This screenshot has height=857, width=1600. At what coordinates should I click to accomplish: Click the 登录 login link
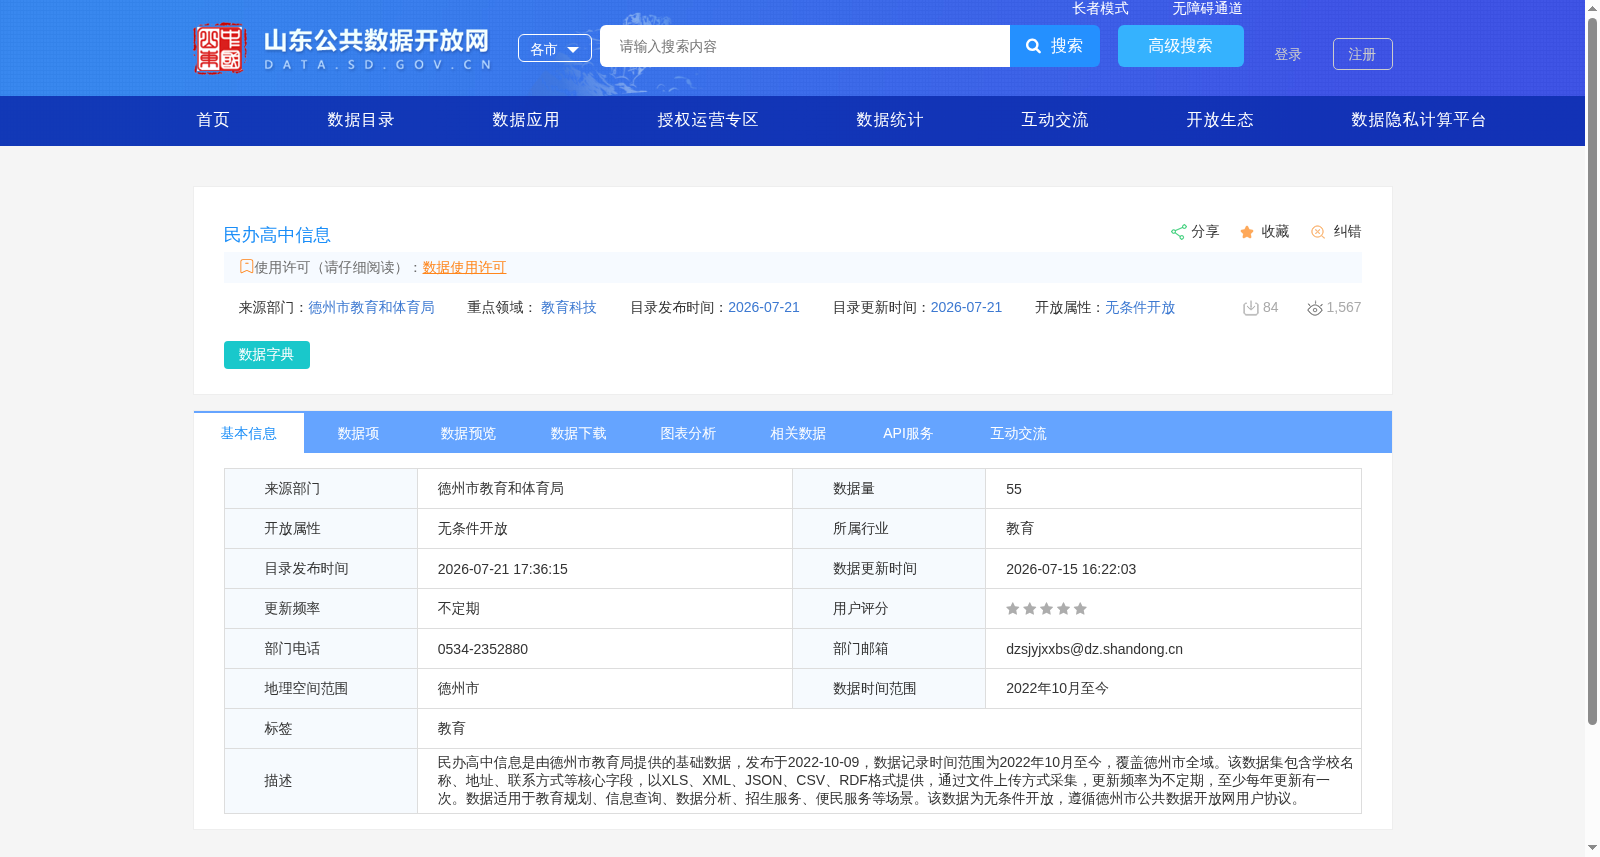1288,54
